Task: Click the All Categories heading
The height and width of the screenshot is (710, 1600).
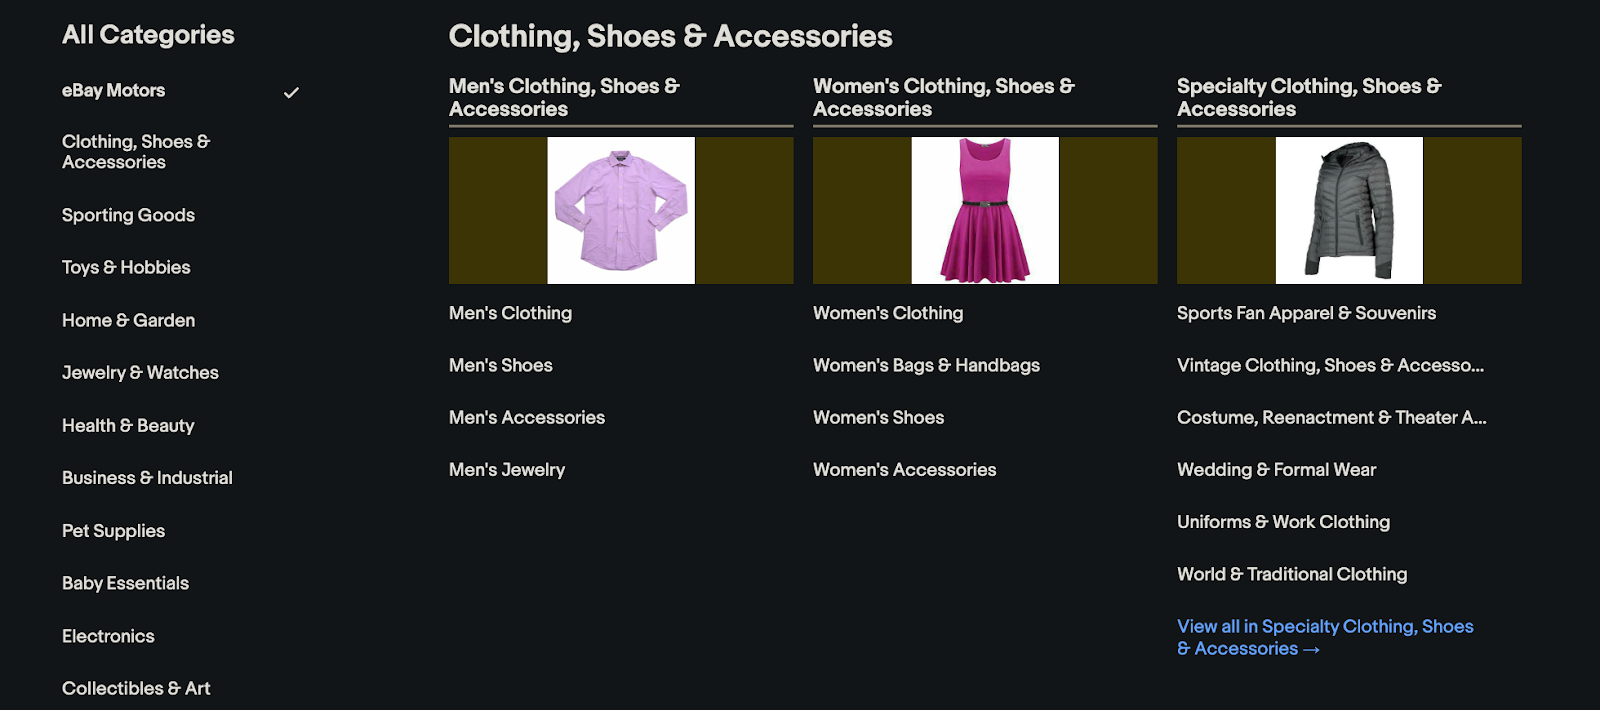Action: click(x=148, y=34)
